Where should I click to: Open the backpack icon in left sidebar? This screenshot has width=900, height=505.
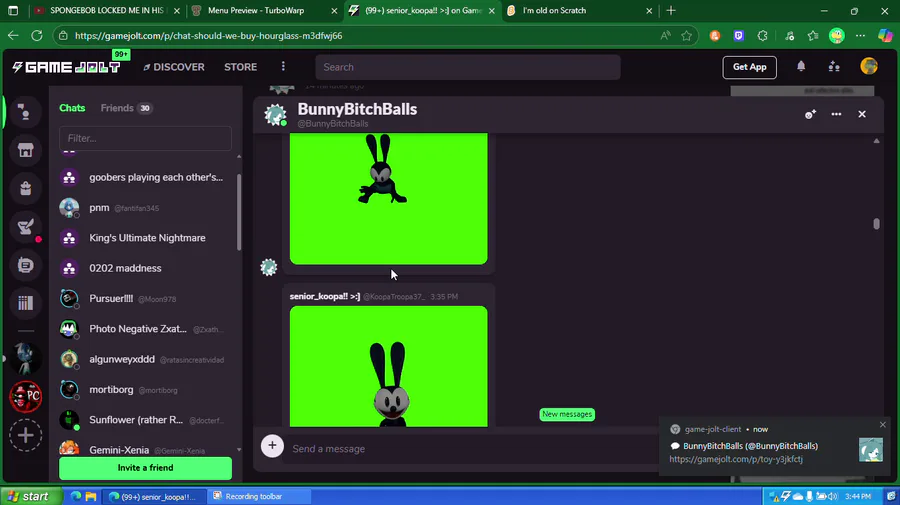click(25, 188)
